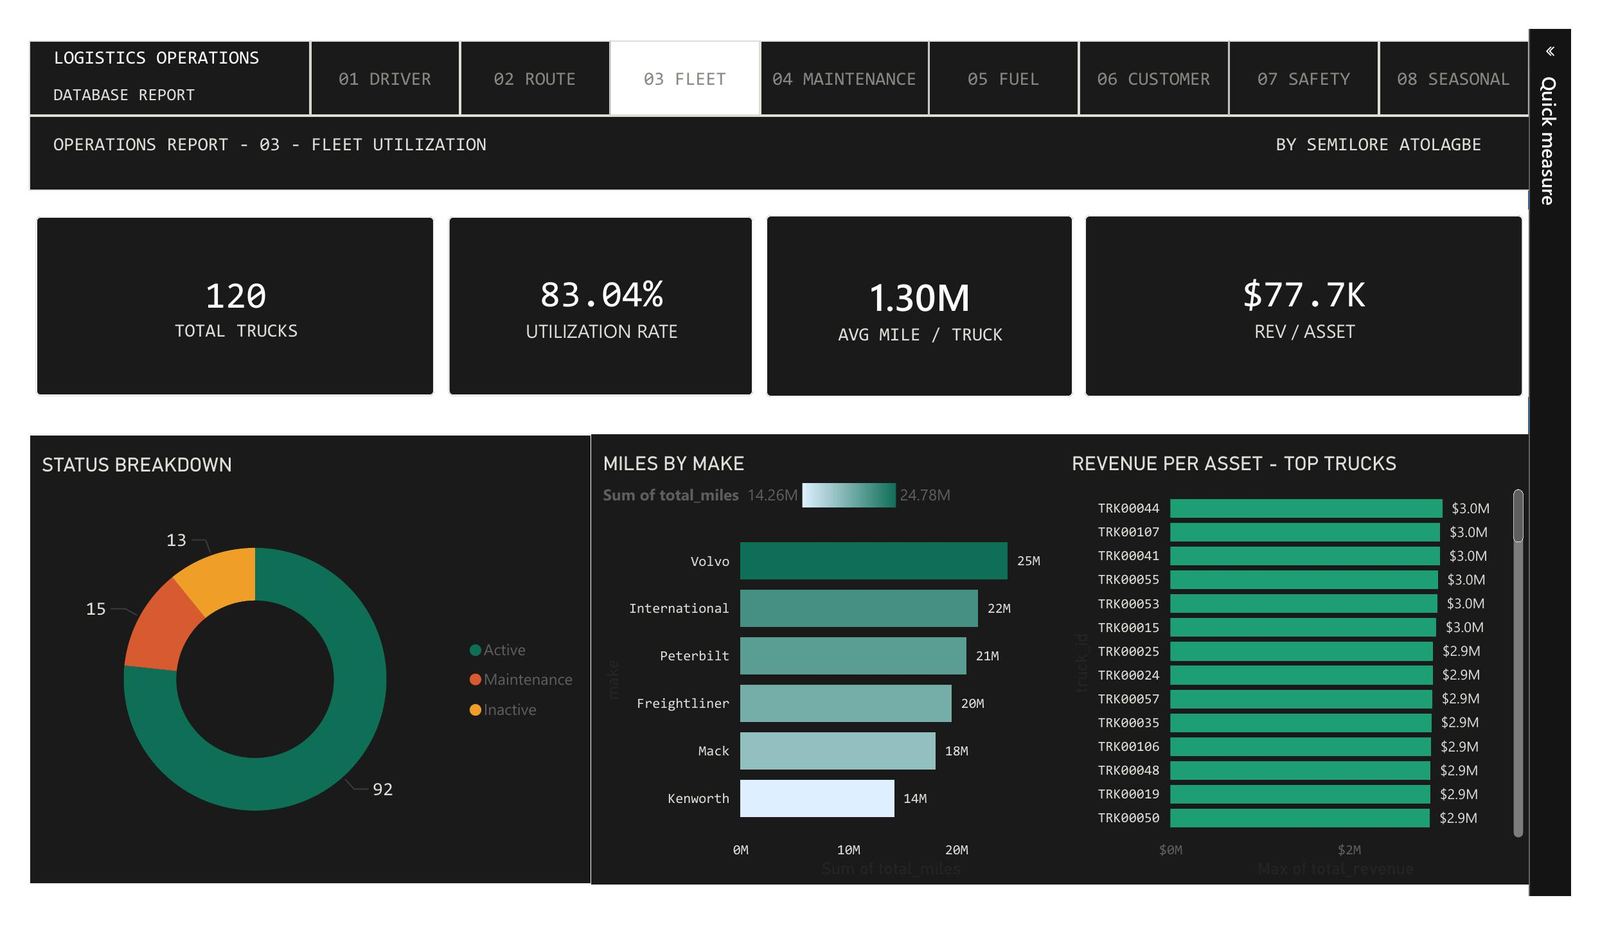
Task: Select the 03 FLEET tab
Action: (685, 79)
